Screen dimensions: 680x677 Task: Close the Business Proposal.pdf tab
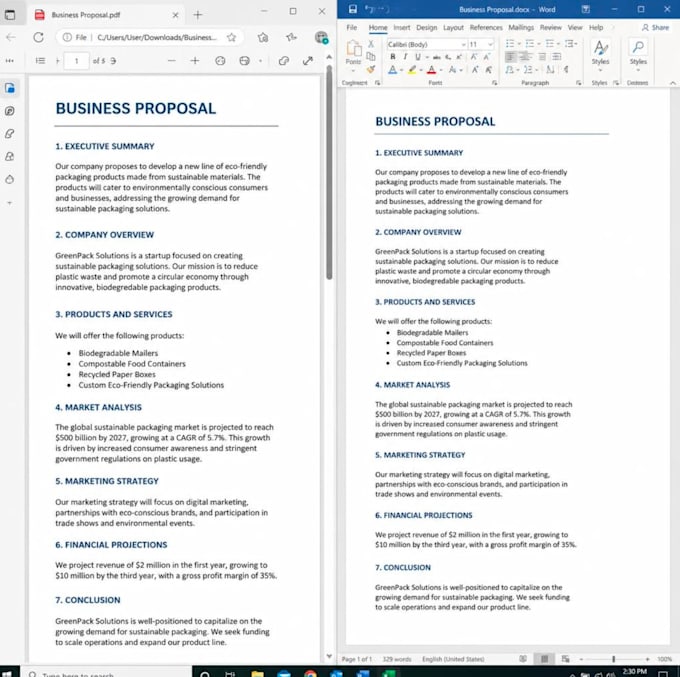(x=175, y=15)
